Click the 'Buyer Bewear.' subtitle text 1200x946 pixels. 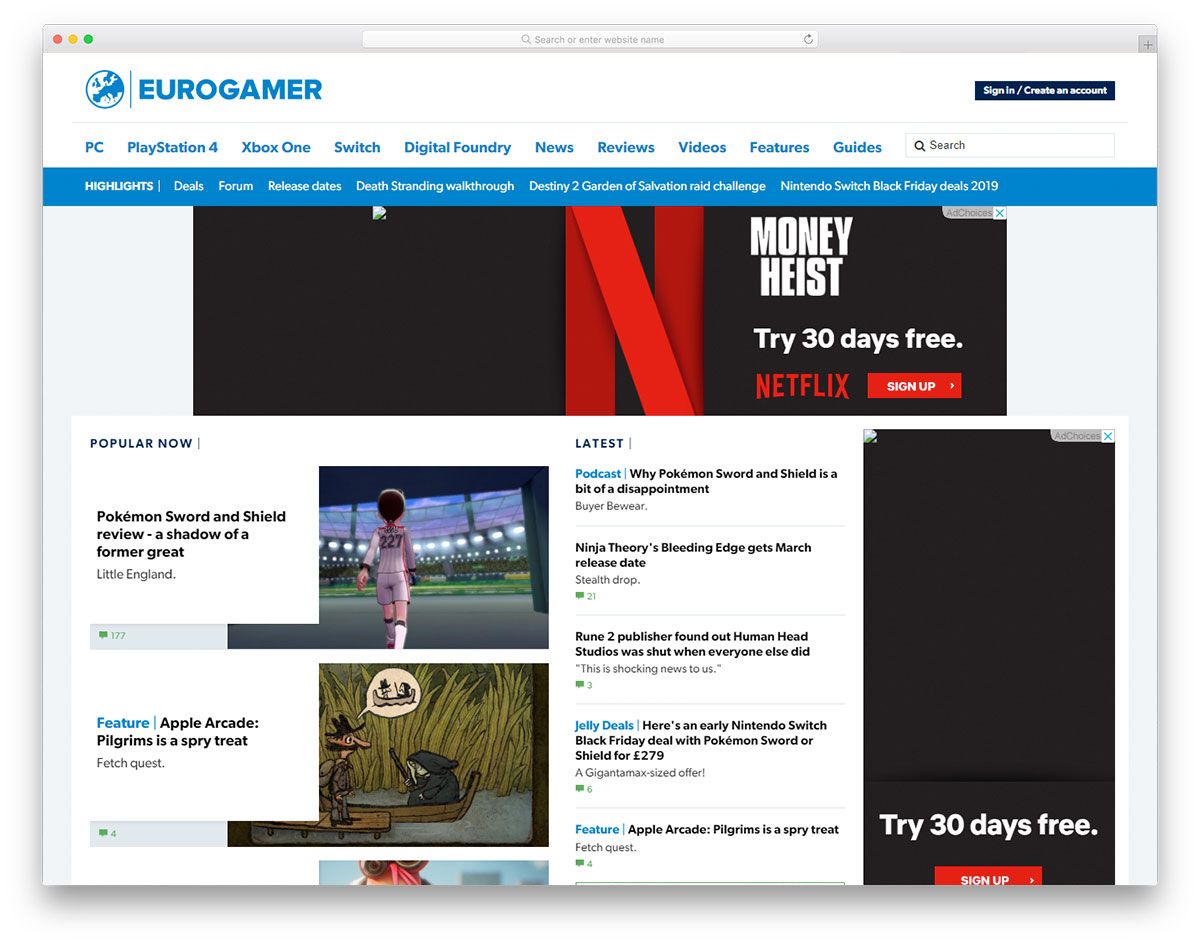(611, 506)
